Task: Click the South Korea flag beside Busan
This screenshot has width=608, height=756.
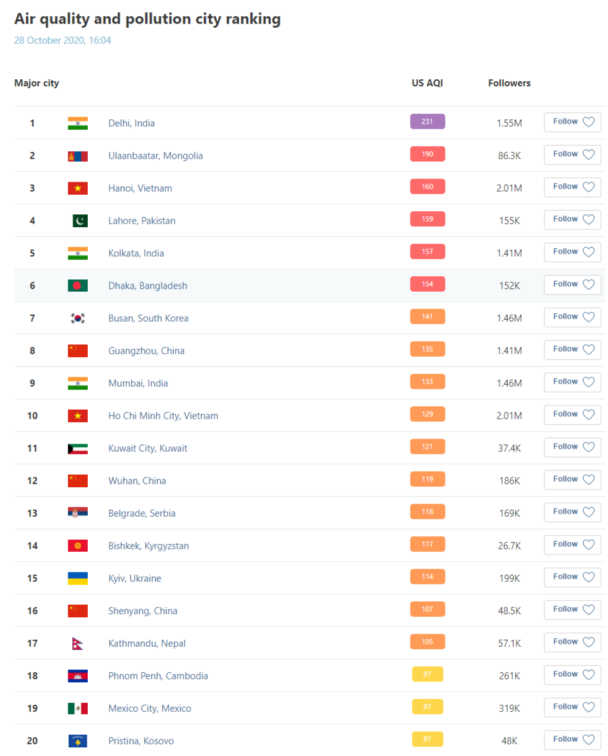Action: pos(78,318)
